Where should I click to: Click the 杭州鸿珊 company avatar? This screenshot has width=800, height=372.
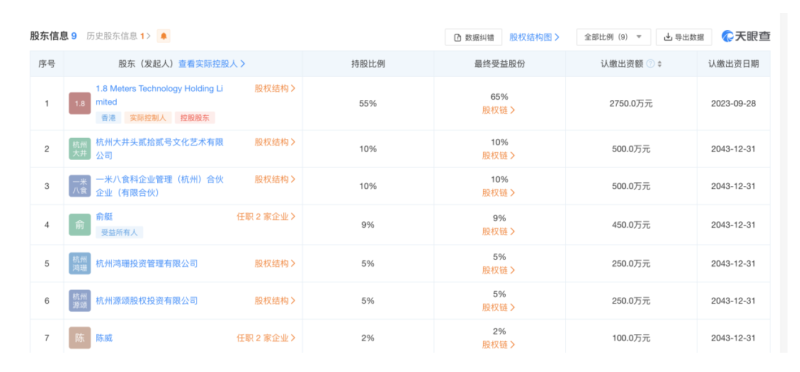tap(80, 263)
